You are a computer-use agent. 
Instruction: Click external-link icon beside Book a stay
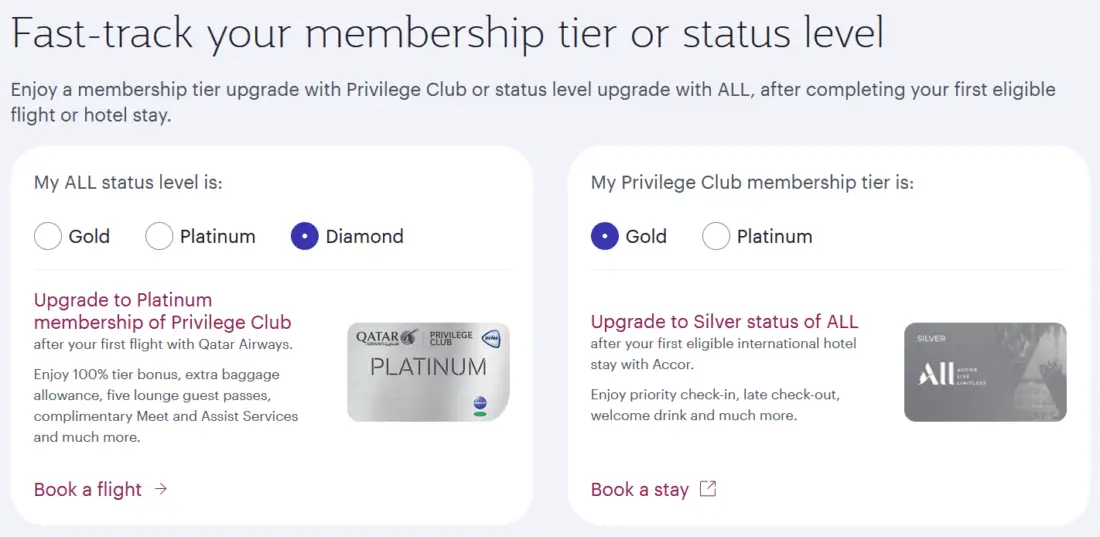[x=708, y=489]
